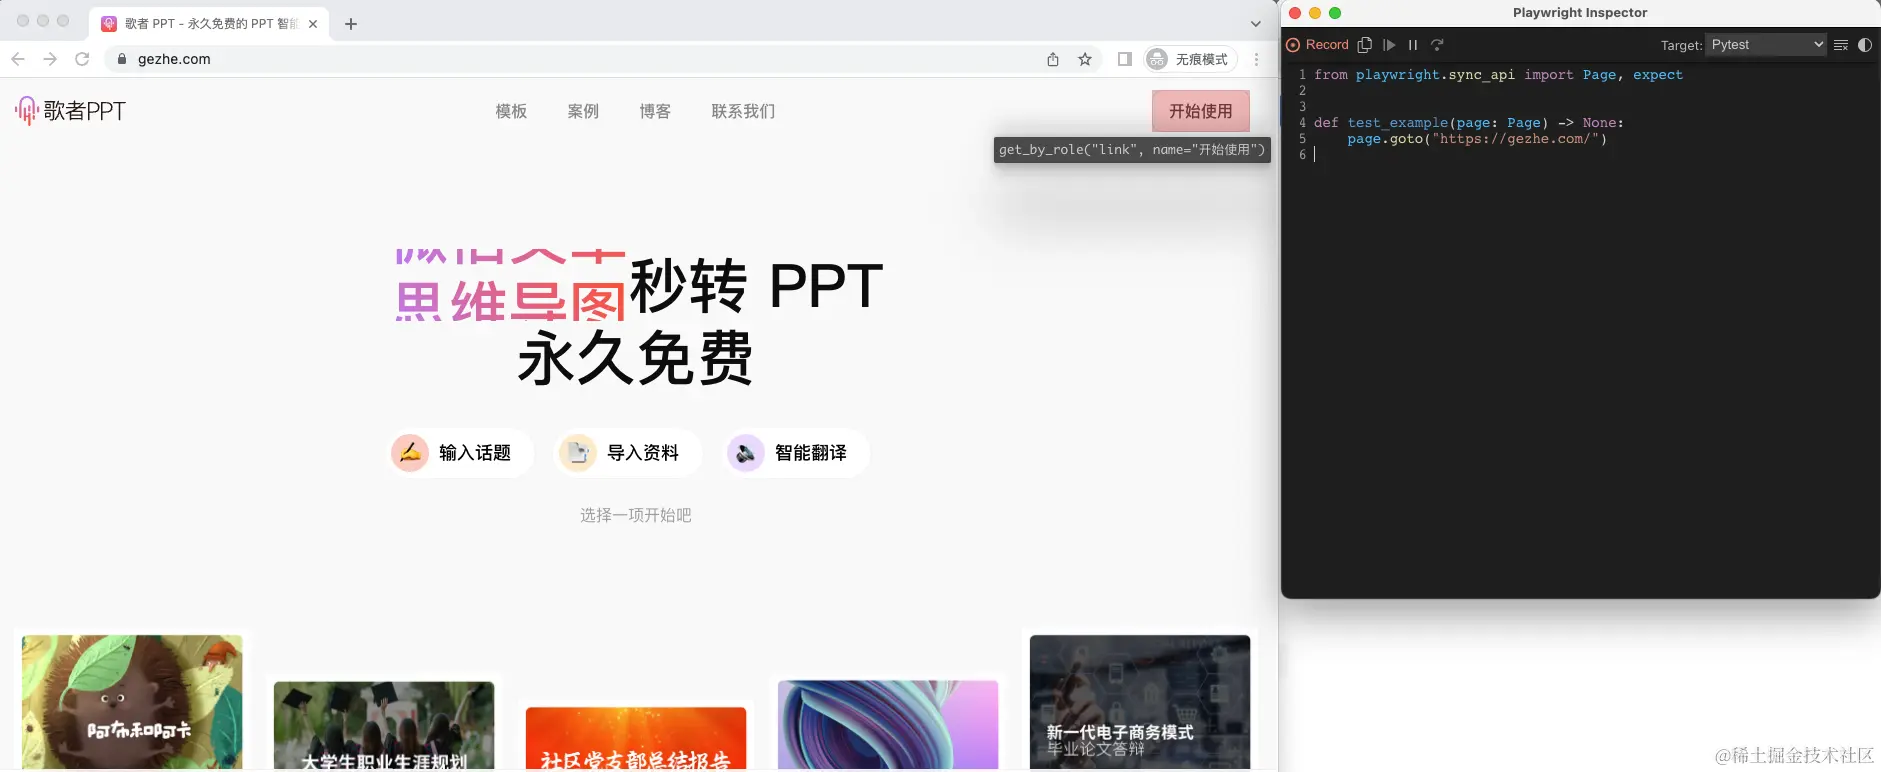The height and width of the screenshot is (772, 1881).
Task: Click the Pause icon in Playwright Inspector
Action: [1413, 45]
